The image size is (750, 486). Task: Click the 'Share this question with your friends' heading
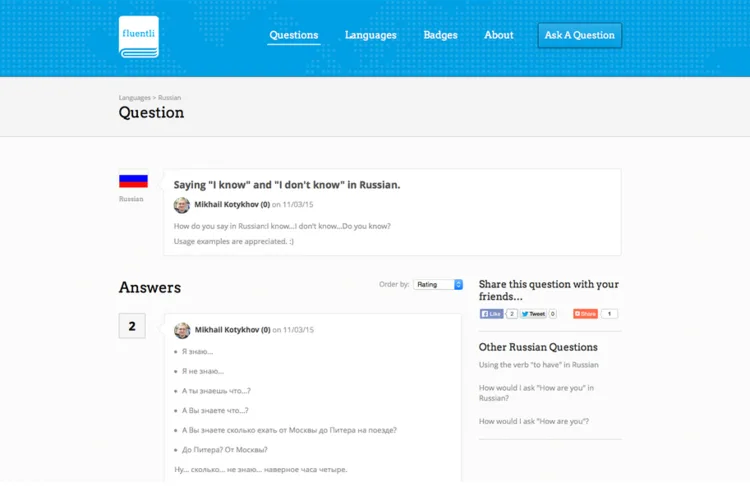click(549, 290)
